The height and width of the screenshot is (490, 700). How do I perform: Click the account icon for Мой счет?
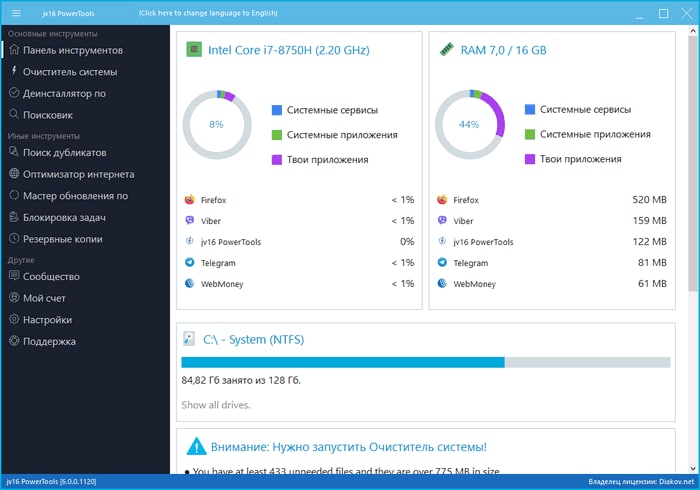(14, 297)
